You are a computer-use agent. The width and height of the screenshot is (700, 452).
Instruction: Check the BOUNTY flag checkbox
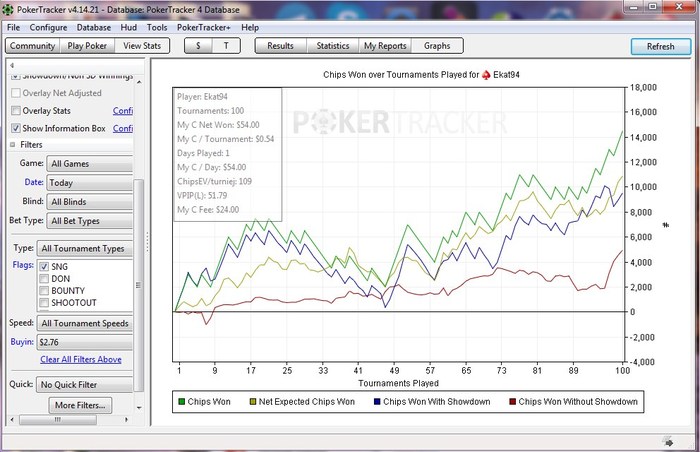click(44, 291)
